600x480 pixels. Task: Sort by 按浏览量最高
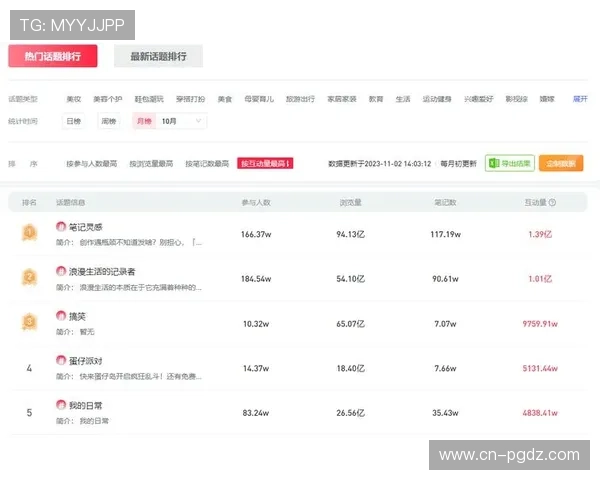pos(151,164)
